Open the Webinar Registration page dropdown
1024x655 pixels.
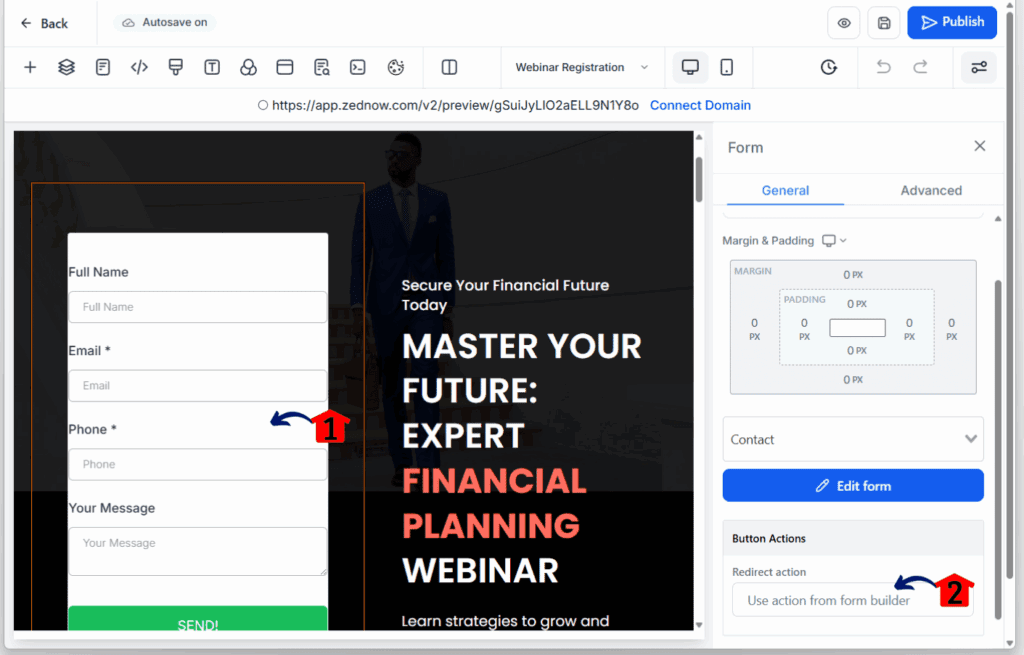pyautogui.click(x=581, y=67)
